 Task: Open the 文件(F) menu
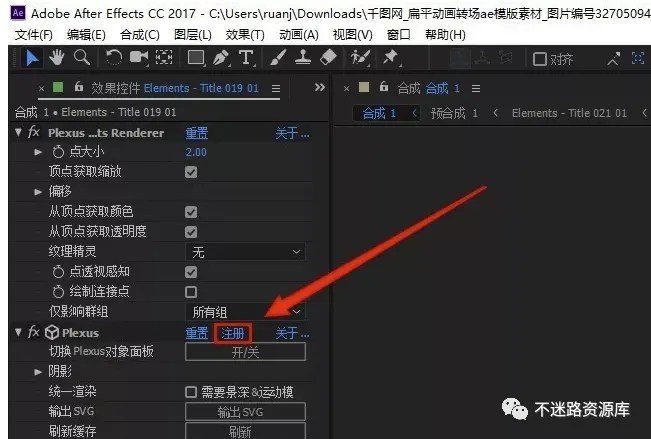pyautogui.click(x=34, y=35)
